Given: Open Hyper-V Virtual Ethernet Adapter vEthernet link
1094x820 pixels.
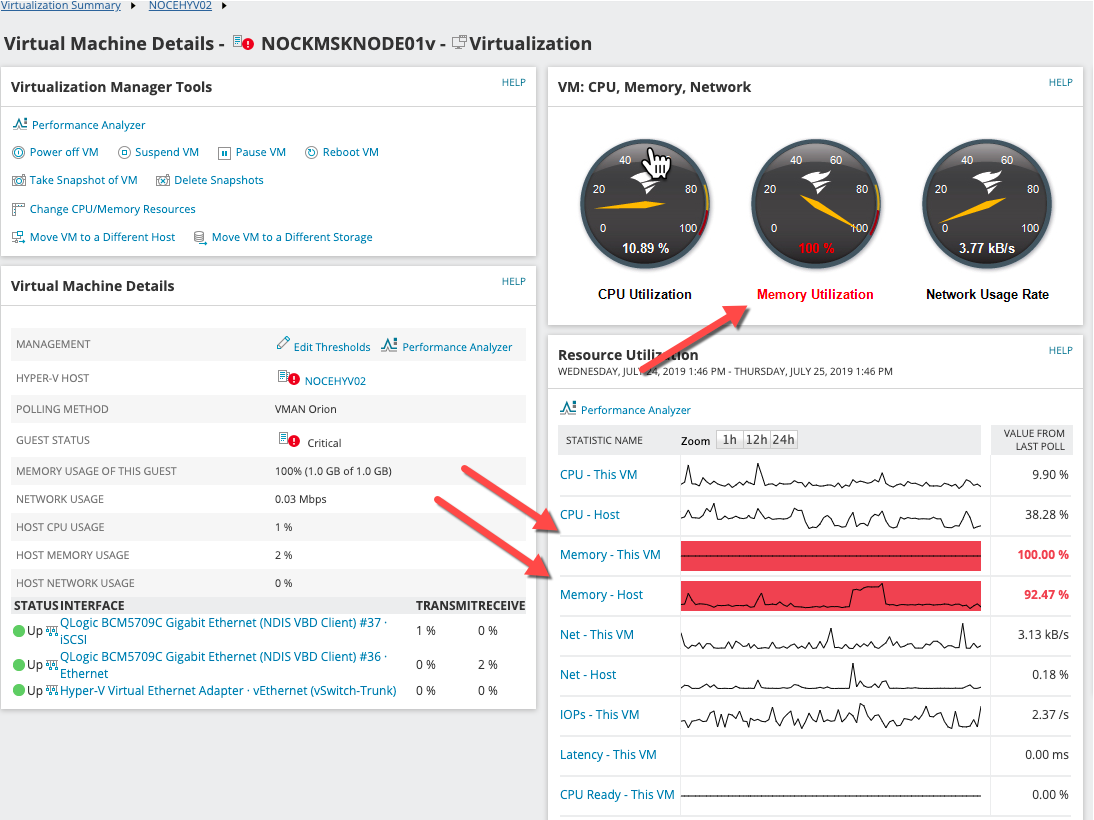Looking at the screenshot, I should 228,690.
